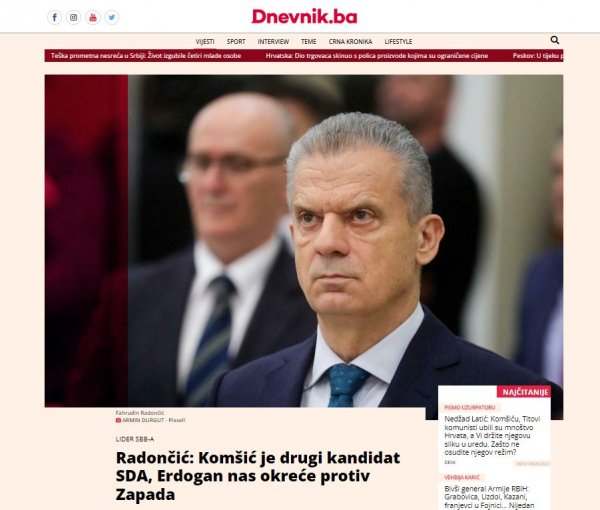Click the Dnevnik.ba site logo

(x=304, y=16)
